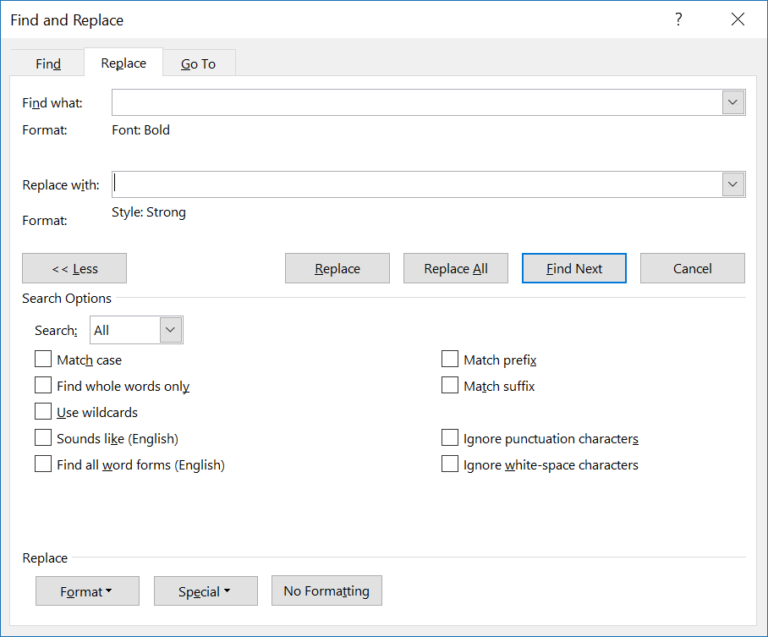
Task: Close the Find and Replace dialog
Action: (738, 19)
